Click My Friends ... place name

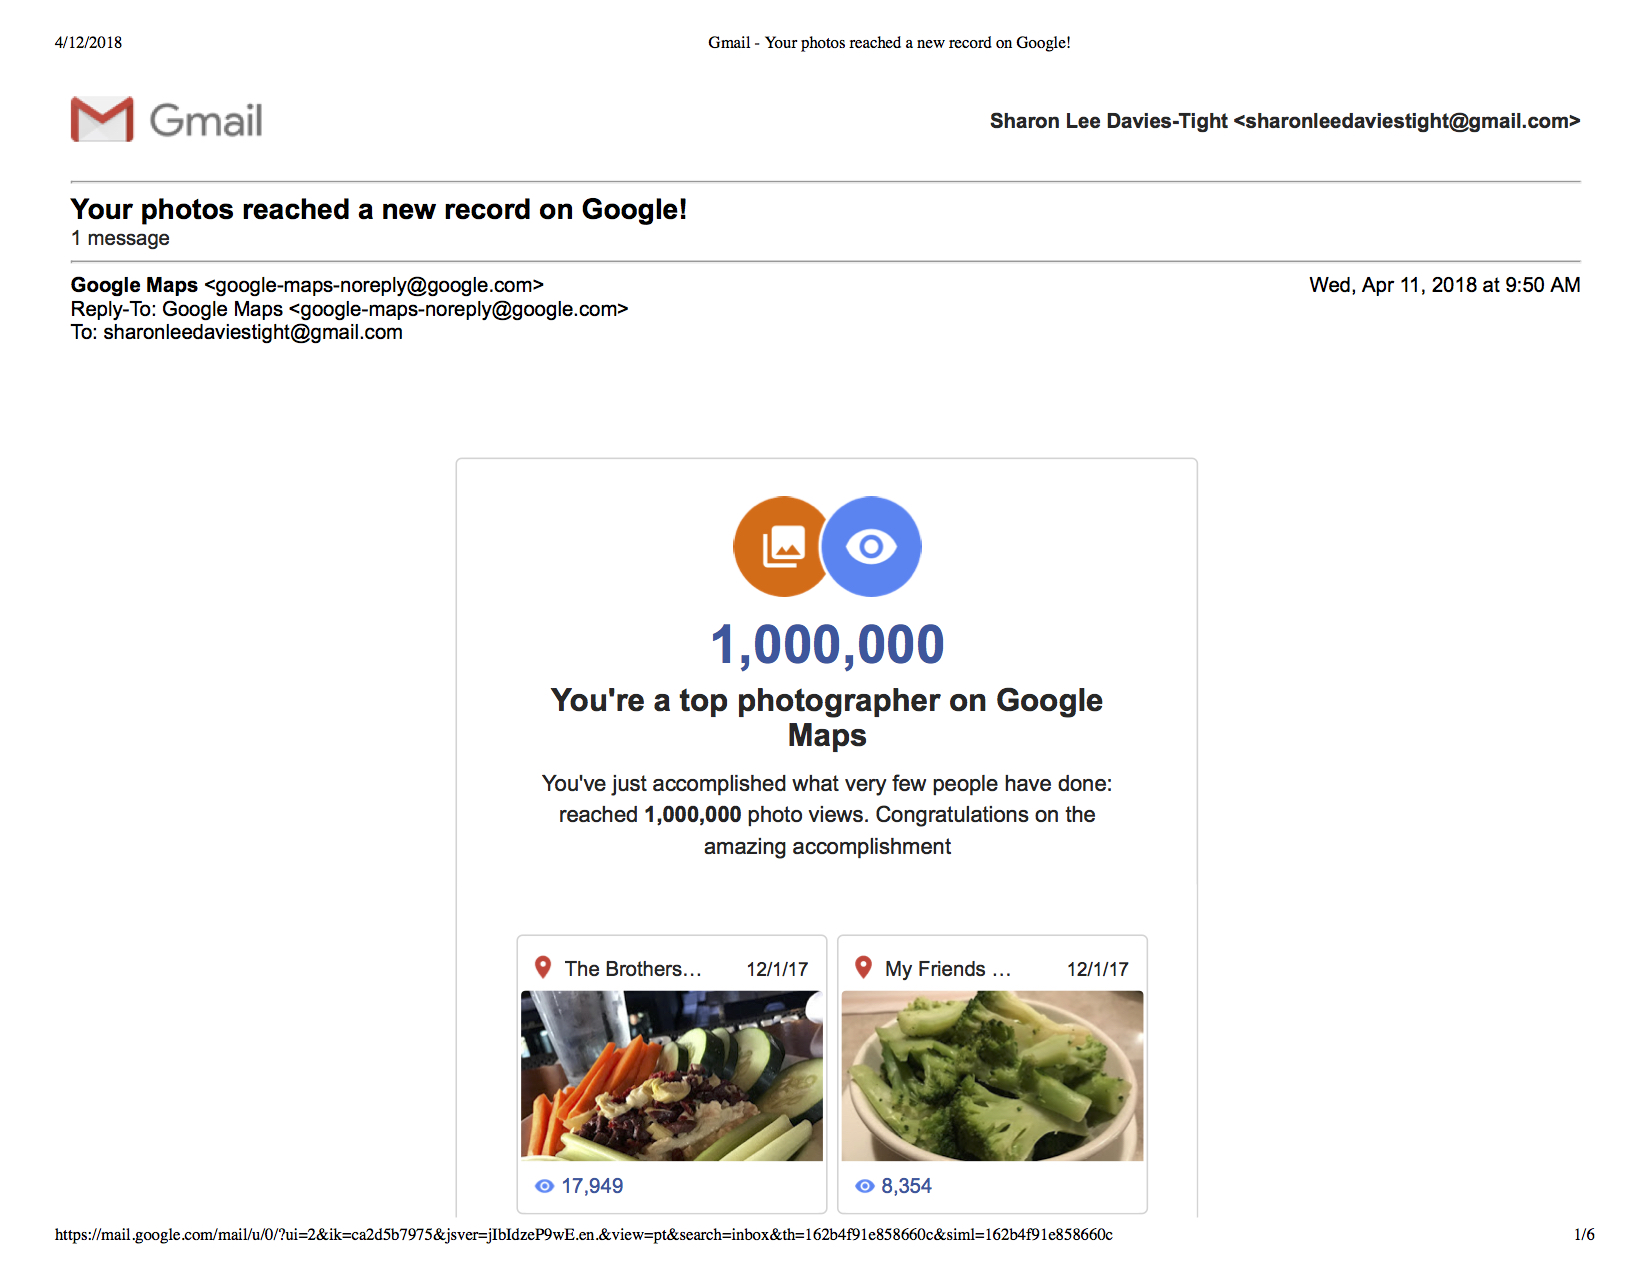(947, 969)
